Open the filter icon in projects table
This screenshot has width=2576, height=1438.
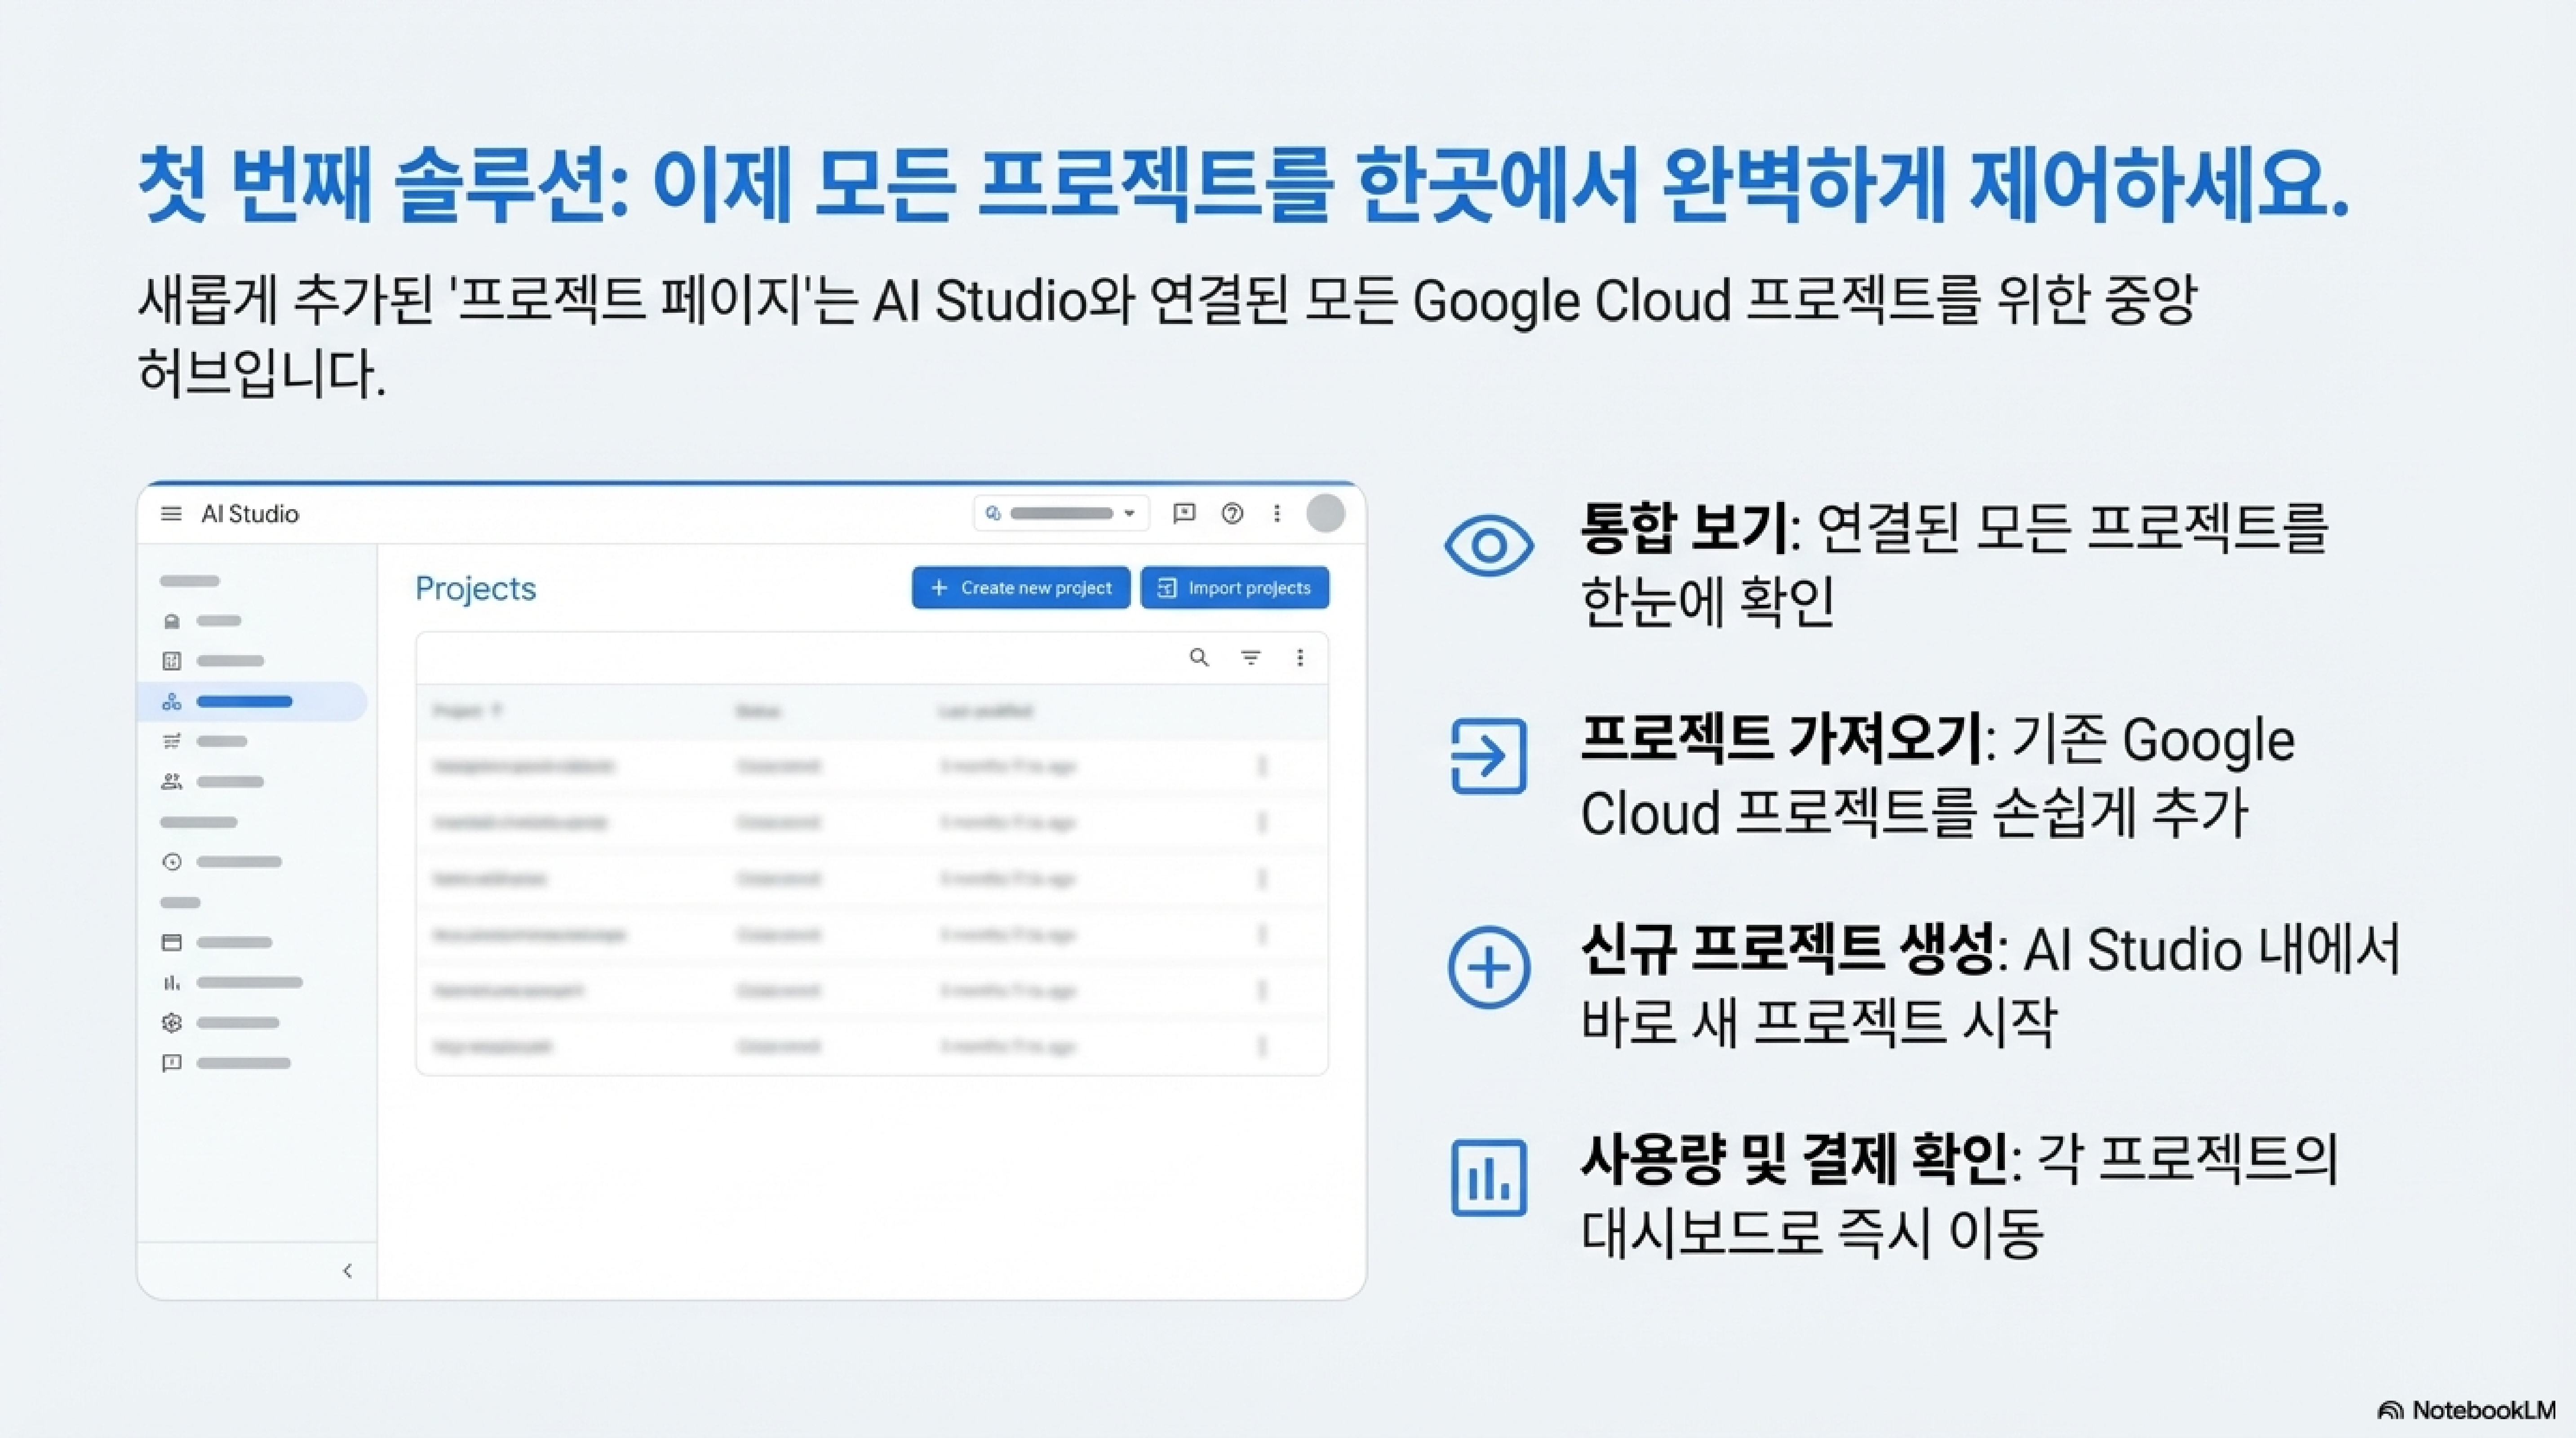(1250, 658)
